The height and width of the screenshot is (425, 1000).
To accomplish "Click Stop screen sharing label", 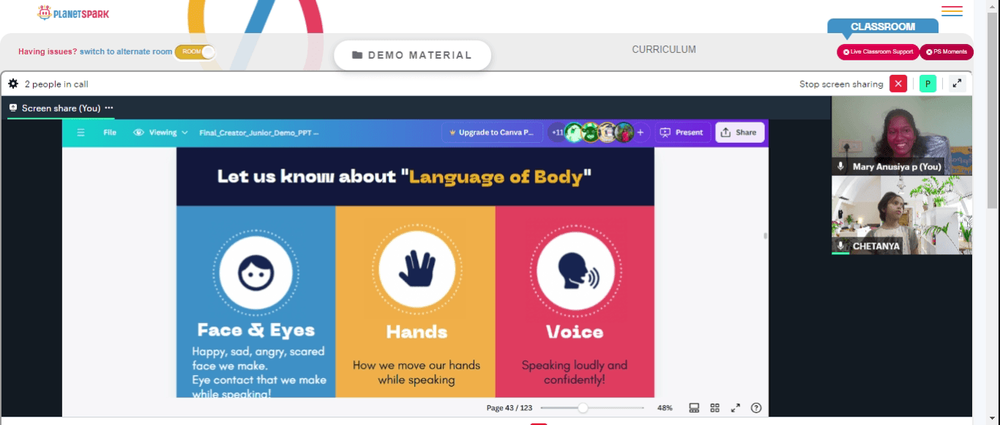I will [841, 84].
